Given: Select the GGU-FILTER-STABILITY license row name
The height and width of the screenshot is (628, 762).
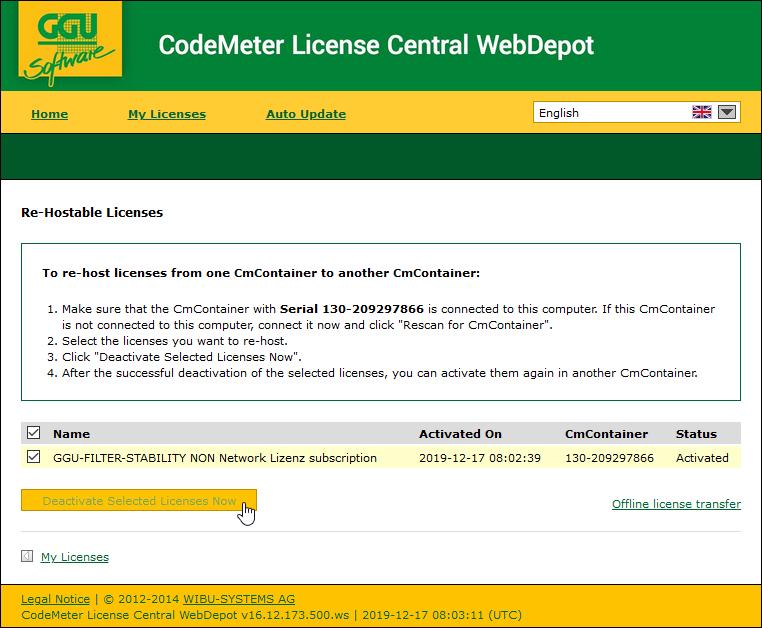Looking at the screenshot, I should click(x=215, y=458).
